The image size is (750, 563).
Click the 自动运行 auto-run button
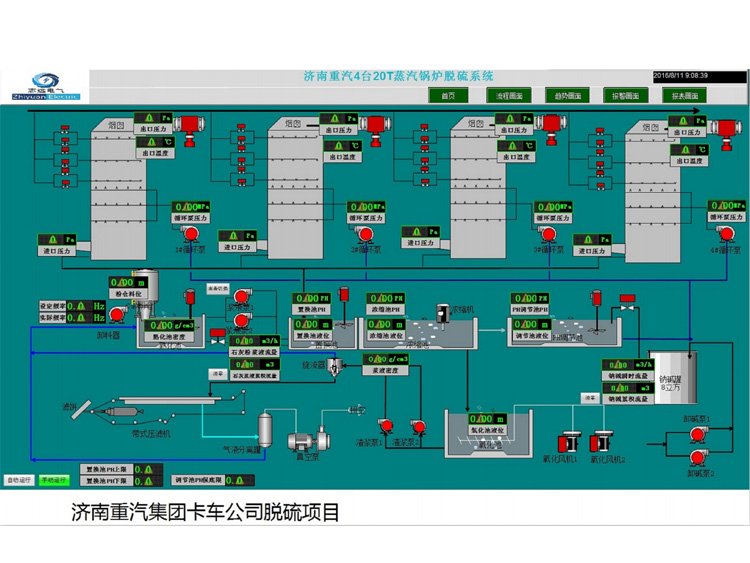pyautogui.click(x=19, y=480)
